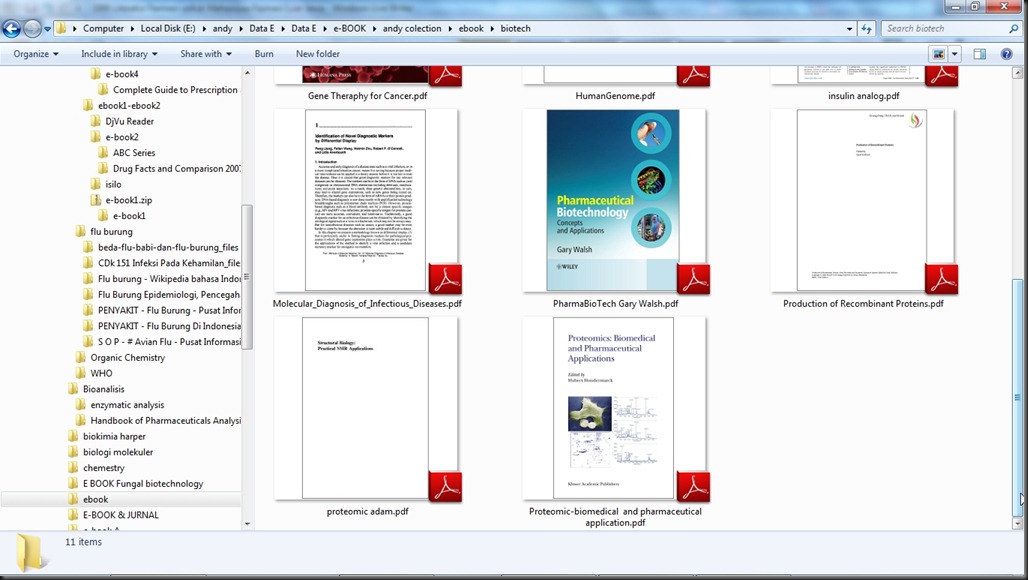Click the enzymatic analysis folder icon

coord(80,404)
